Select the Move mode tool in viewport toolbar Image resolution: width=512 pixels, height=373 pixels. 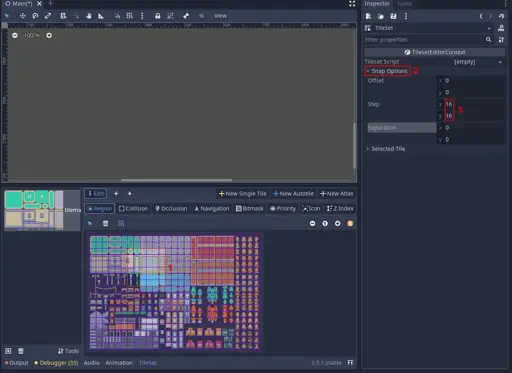coord(22,16)
